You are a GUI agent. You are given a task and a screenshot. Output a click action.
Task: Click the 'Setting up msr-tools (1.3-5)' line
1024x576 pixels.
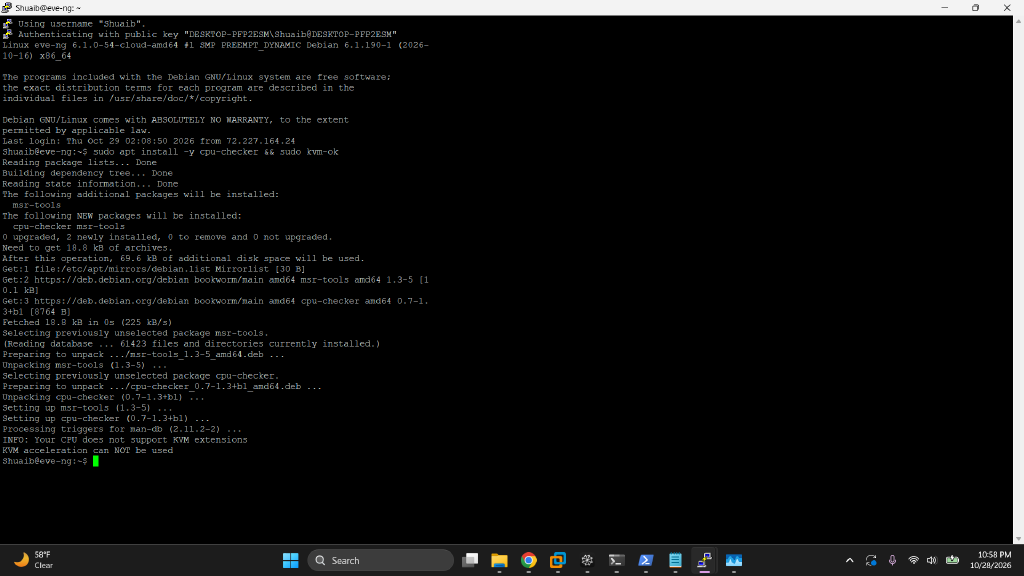pos(88,408)
